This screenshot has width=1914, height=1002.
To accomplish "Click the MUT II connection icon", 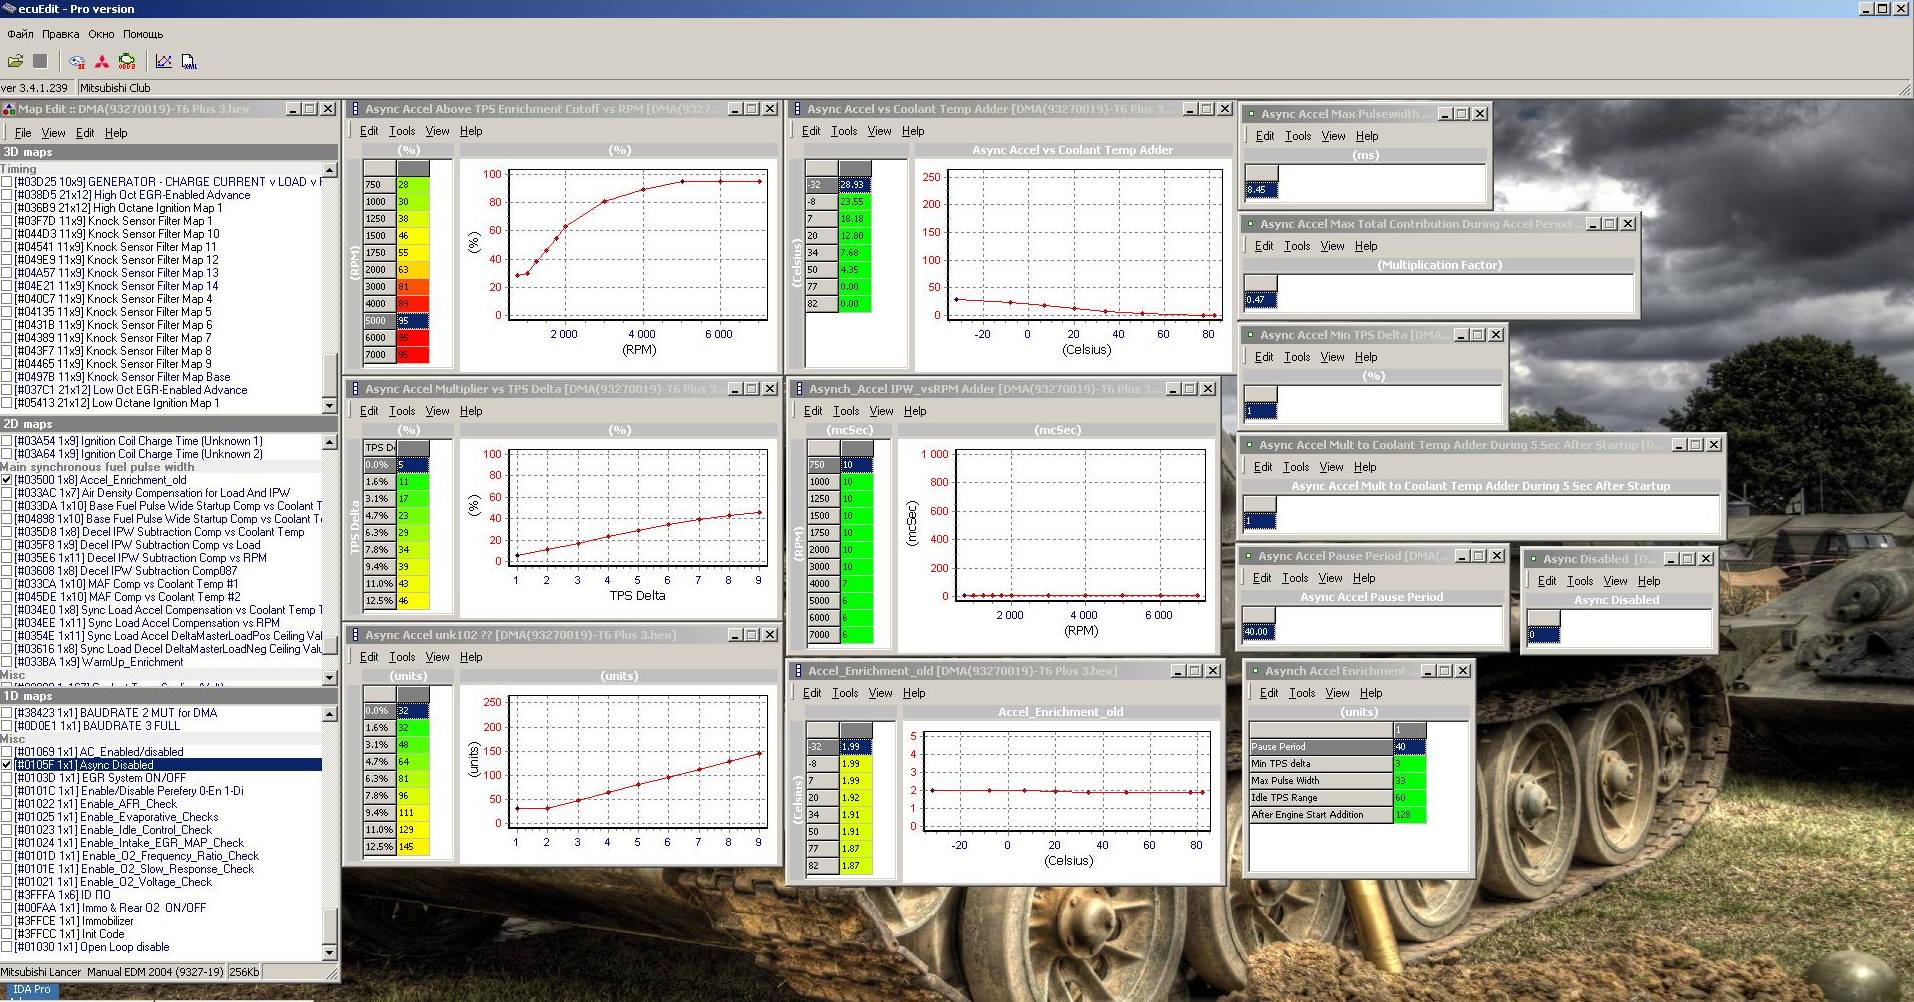I will [x=77, y=62].
